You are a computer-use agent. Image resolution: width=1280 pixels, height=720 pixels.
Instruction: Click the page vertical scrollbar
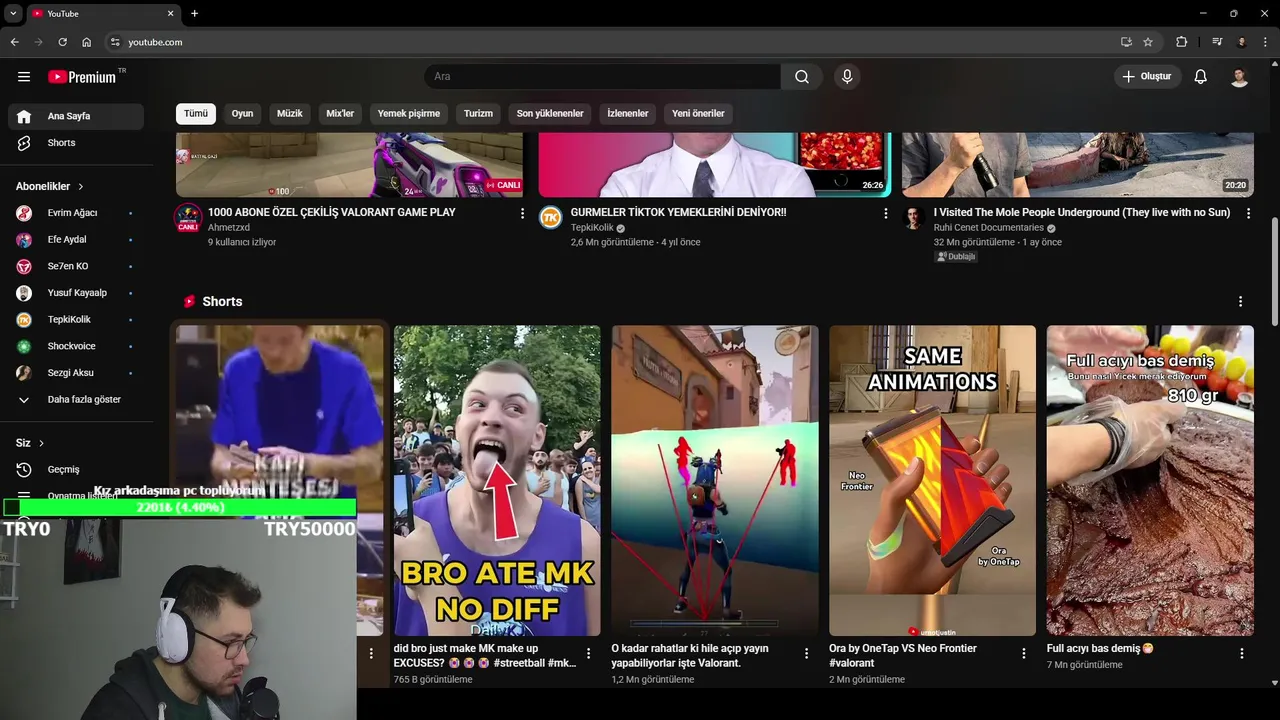pyautogui.click(x=1274, y=270)
